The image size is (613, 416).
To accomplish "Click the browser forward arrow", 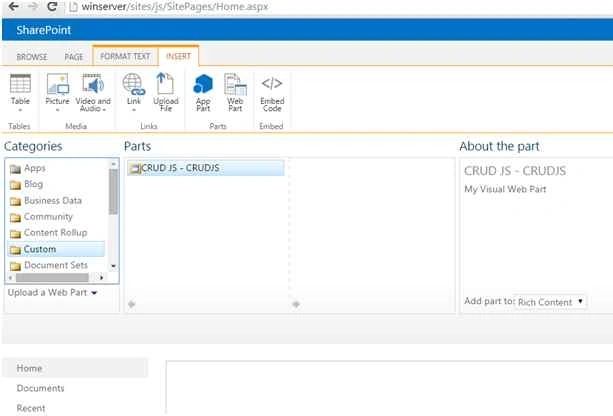I will click(33, 6).
